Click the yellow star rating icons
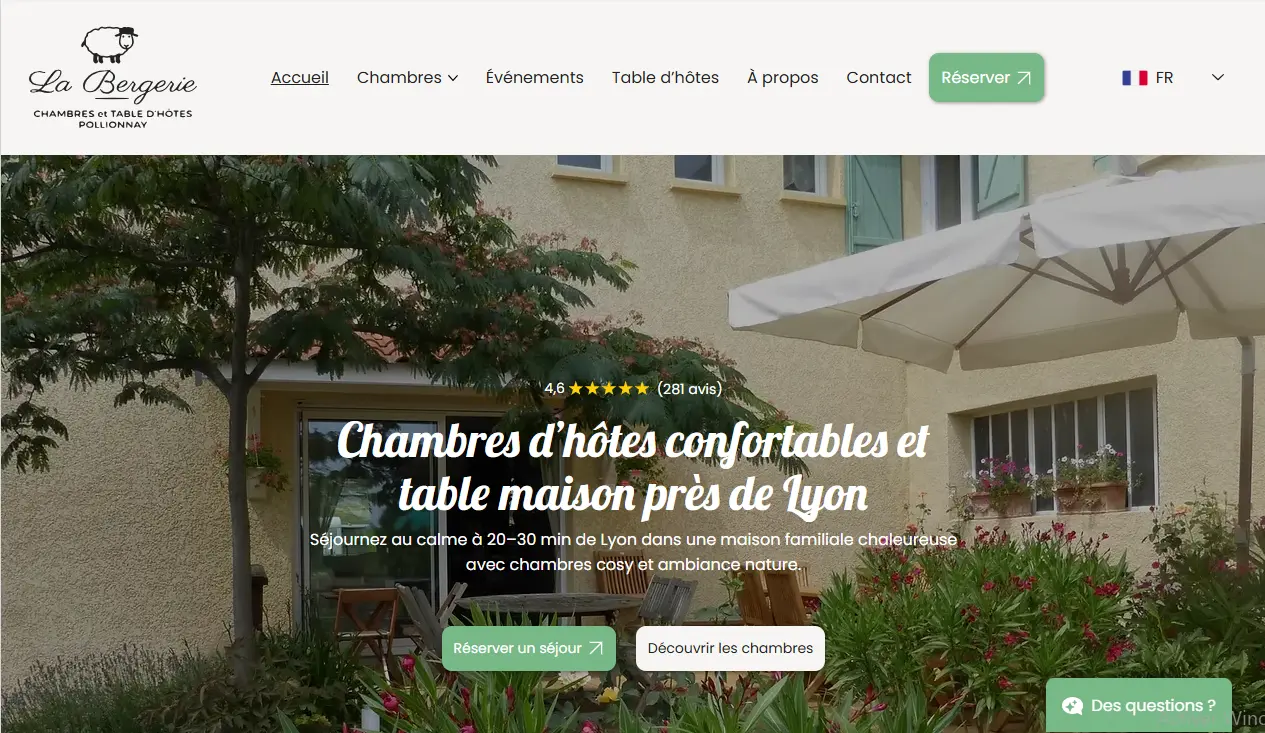 pyautogui.click(x=609, y=389)
